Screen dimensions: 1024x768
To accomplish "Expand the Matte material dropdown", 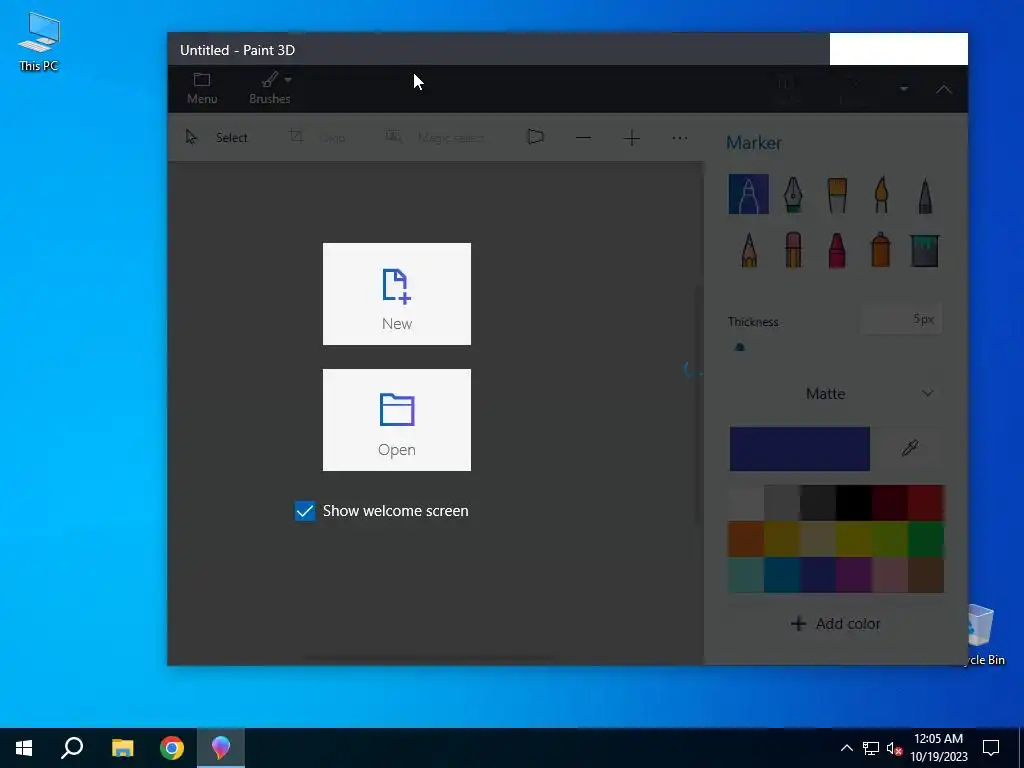I will coord(870,394).
